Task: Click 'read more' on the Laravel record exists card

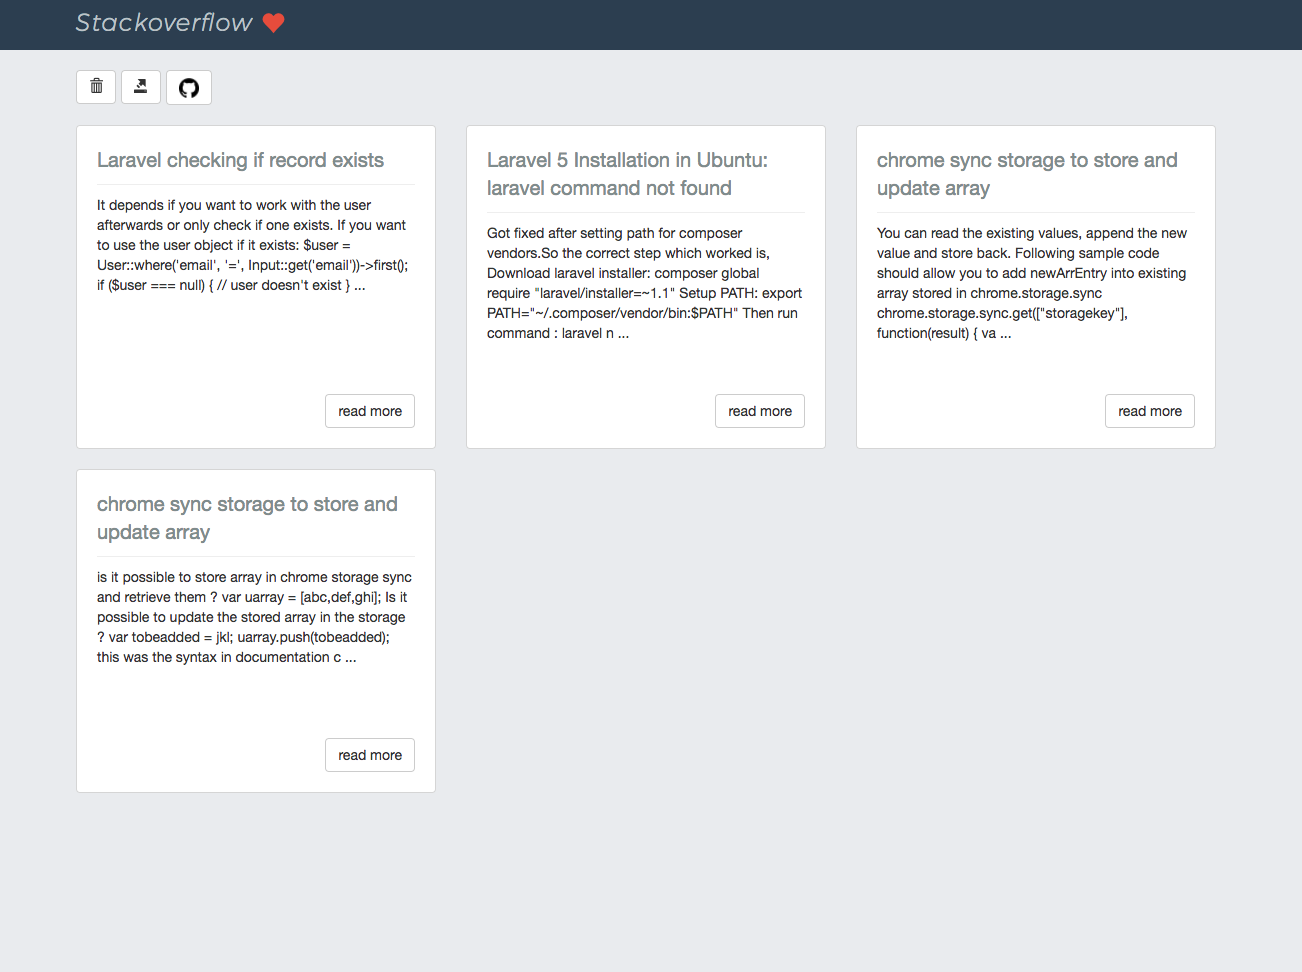Action: [x=369, y=410]
